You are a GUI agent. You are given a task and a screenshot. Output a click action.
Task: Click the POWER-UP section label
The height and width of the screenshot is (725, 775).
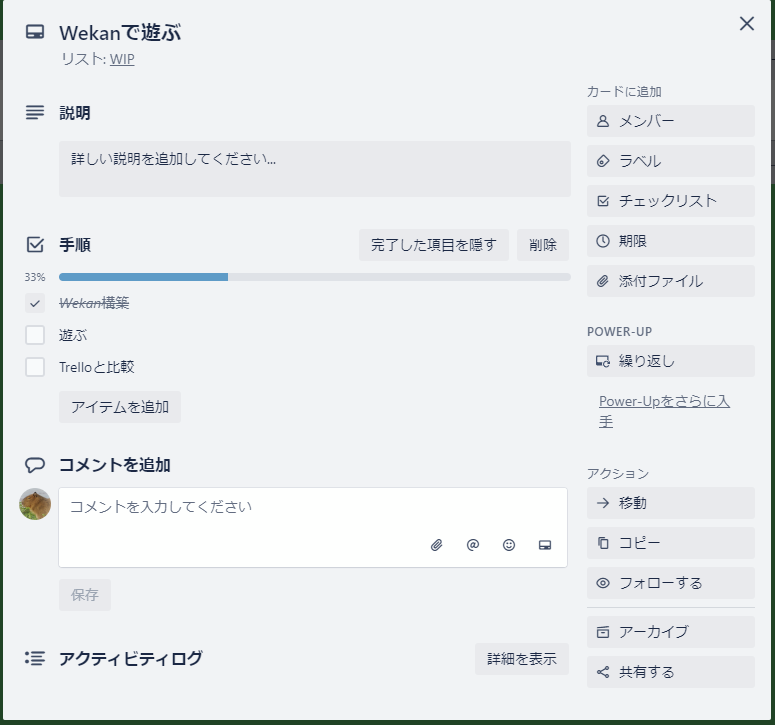point(619,332)
